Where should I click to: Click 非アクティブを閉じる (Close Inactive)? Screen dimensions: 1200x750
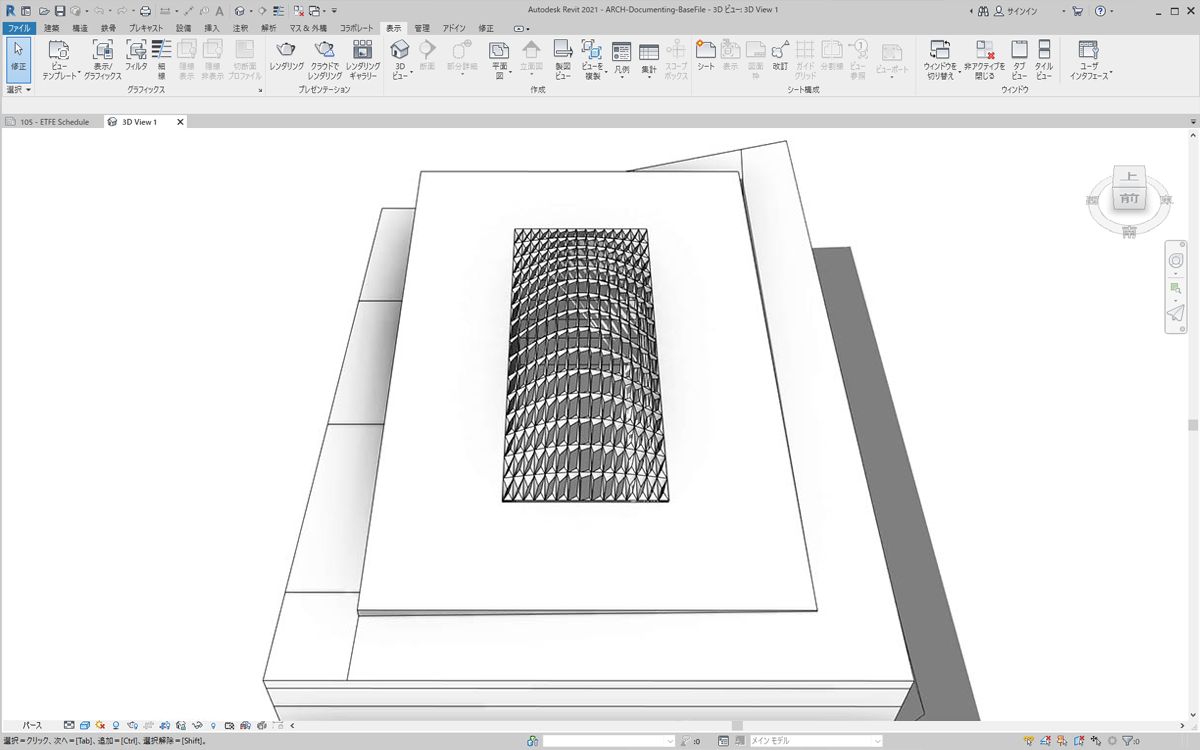coord(985,60)
